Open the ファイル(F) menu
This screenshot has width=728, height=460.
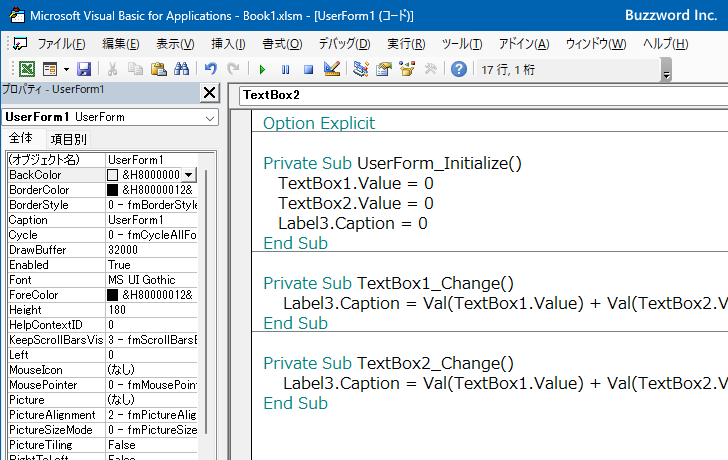[61, 44]
